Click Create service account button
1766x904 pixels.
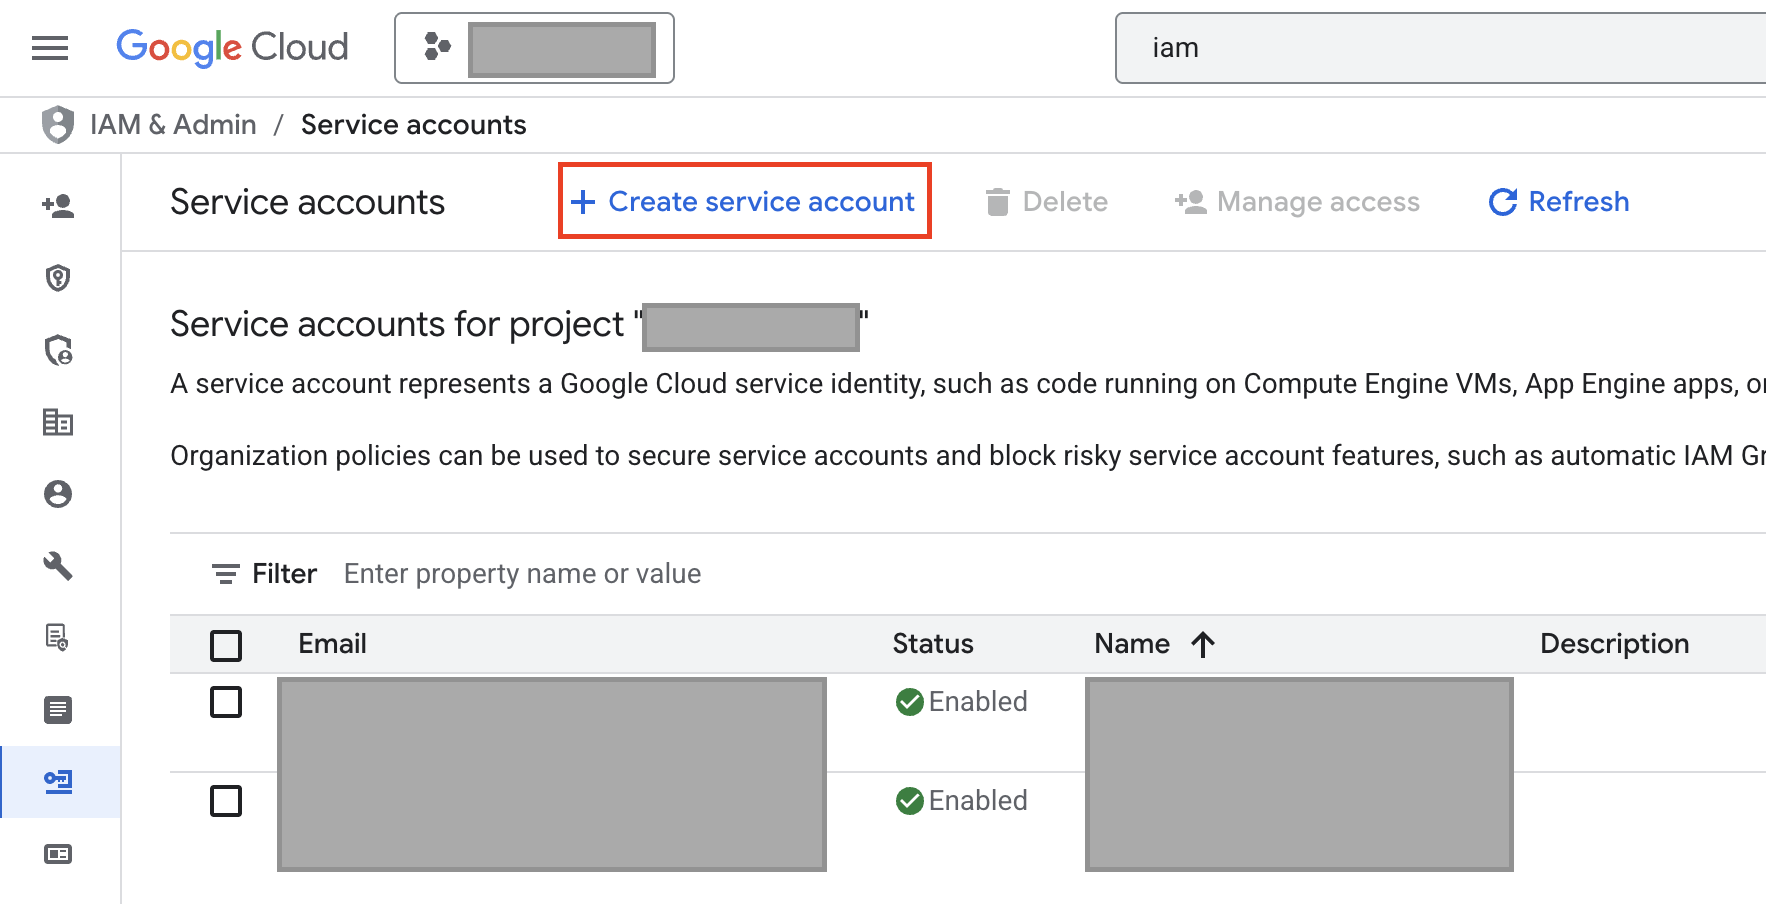pos(744,201)
